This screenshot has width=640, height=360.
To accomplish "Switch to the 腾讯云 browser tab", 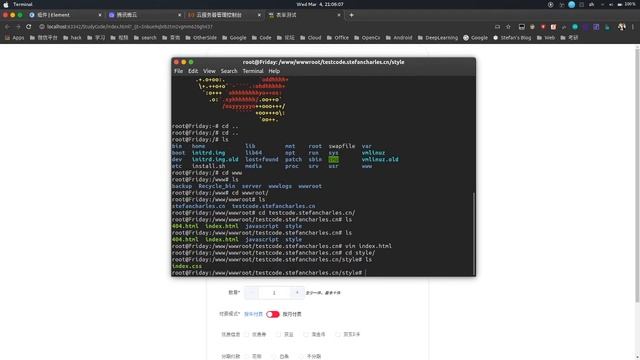I will (145, 15).
